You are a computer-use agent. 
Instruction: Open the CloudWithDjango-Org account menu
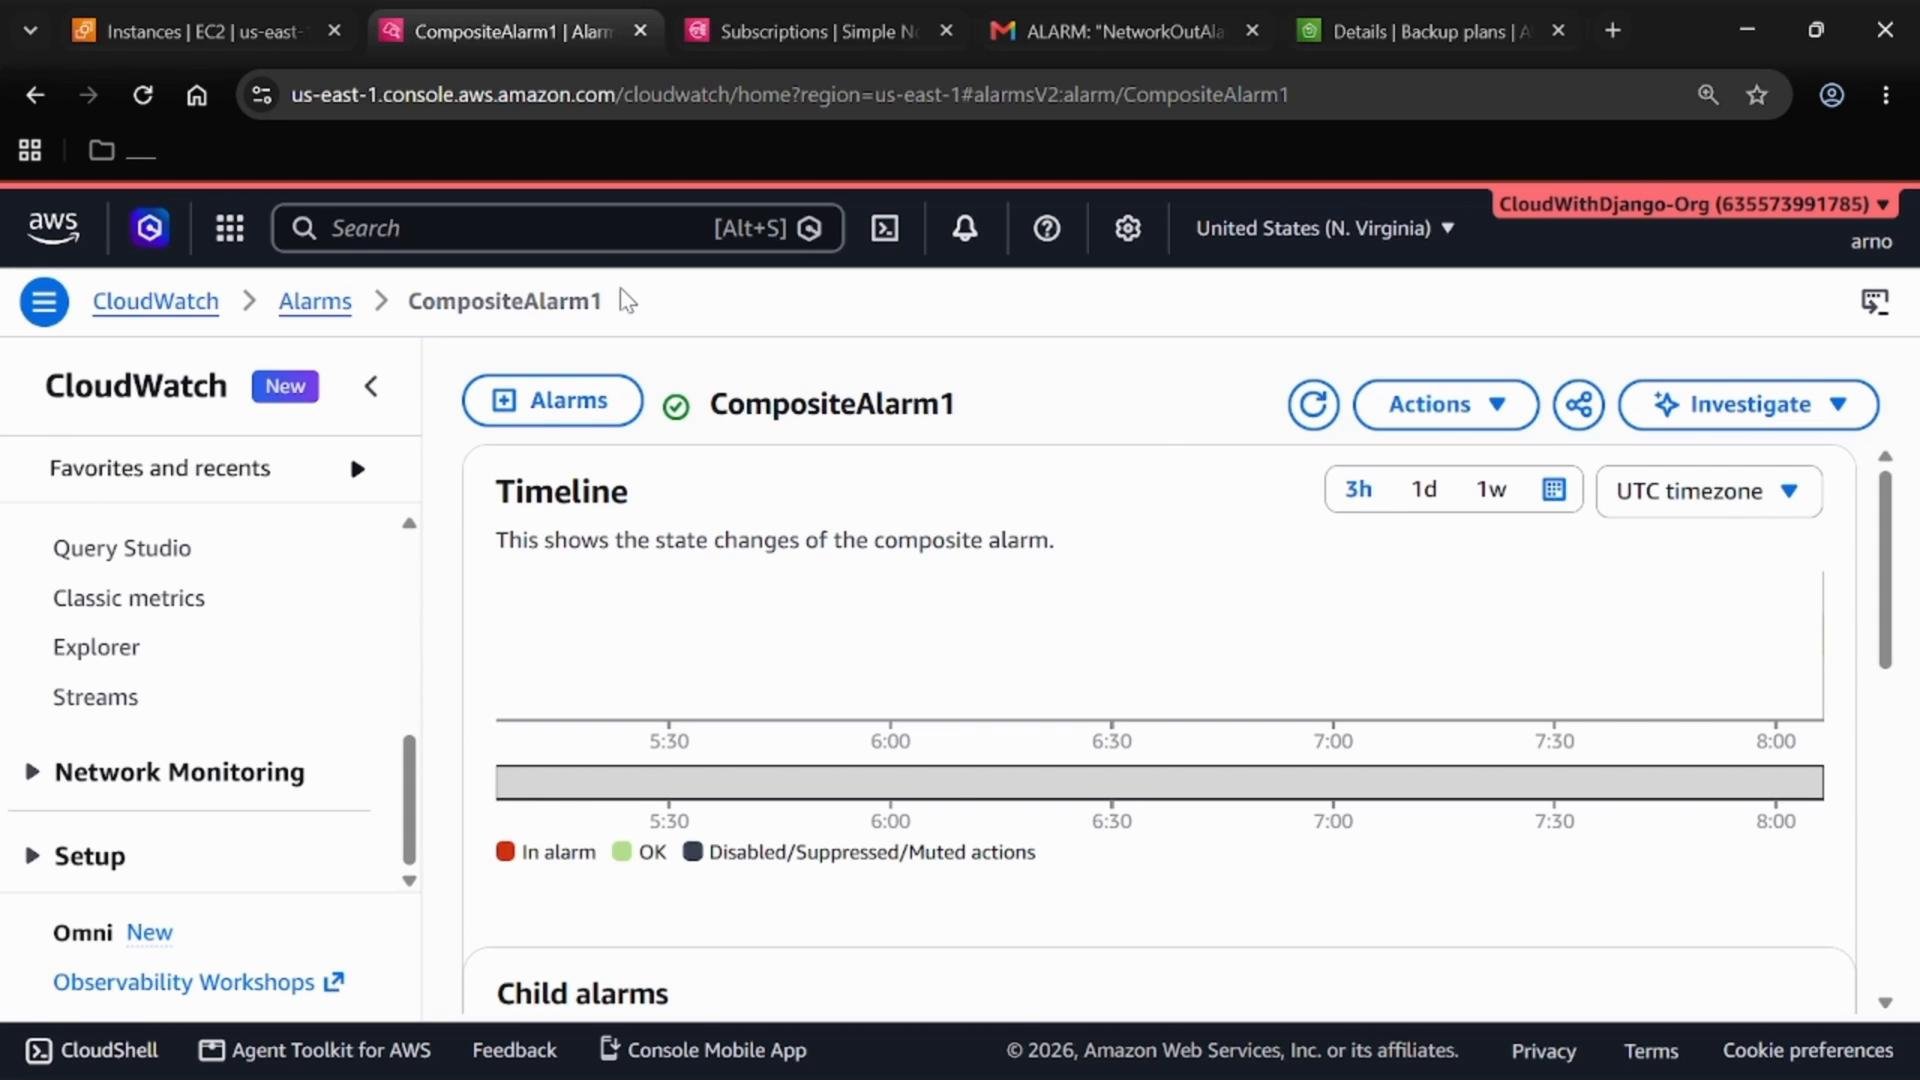pos(1695,204)
